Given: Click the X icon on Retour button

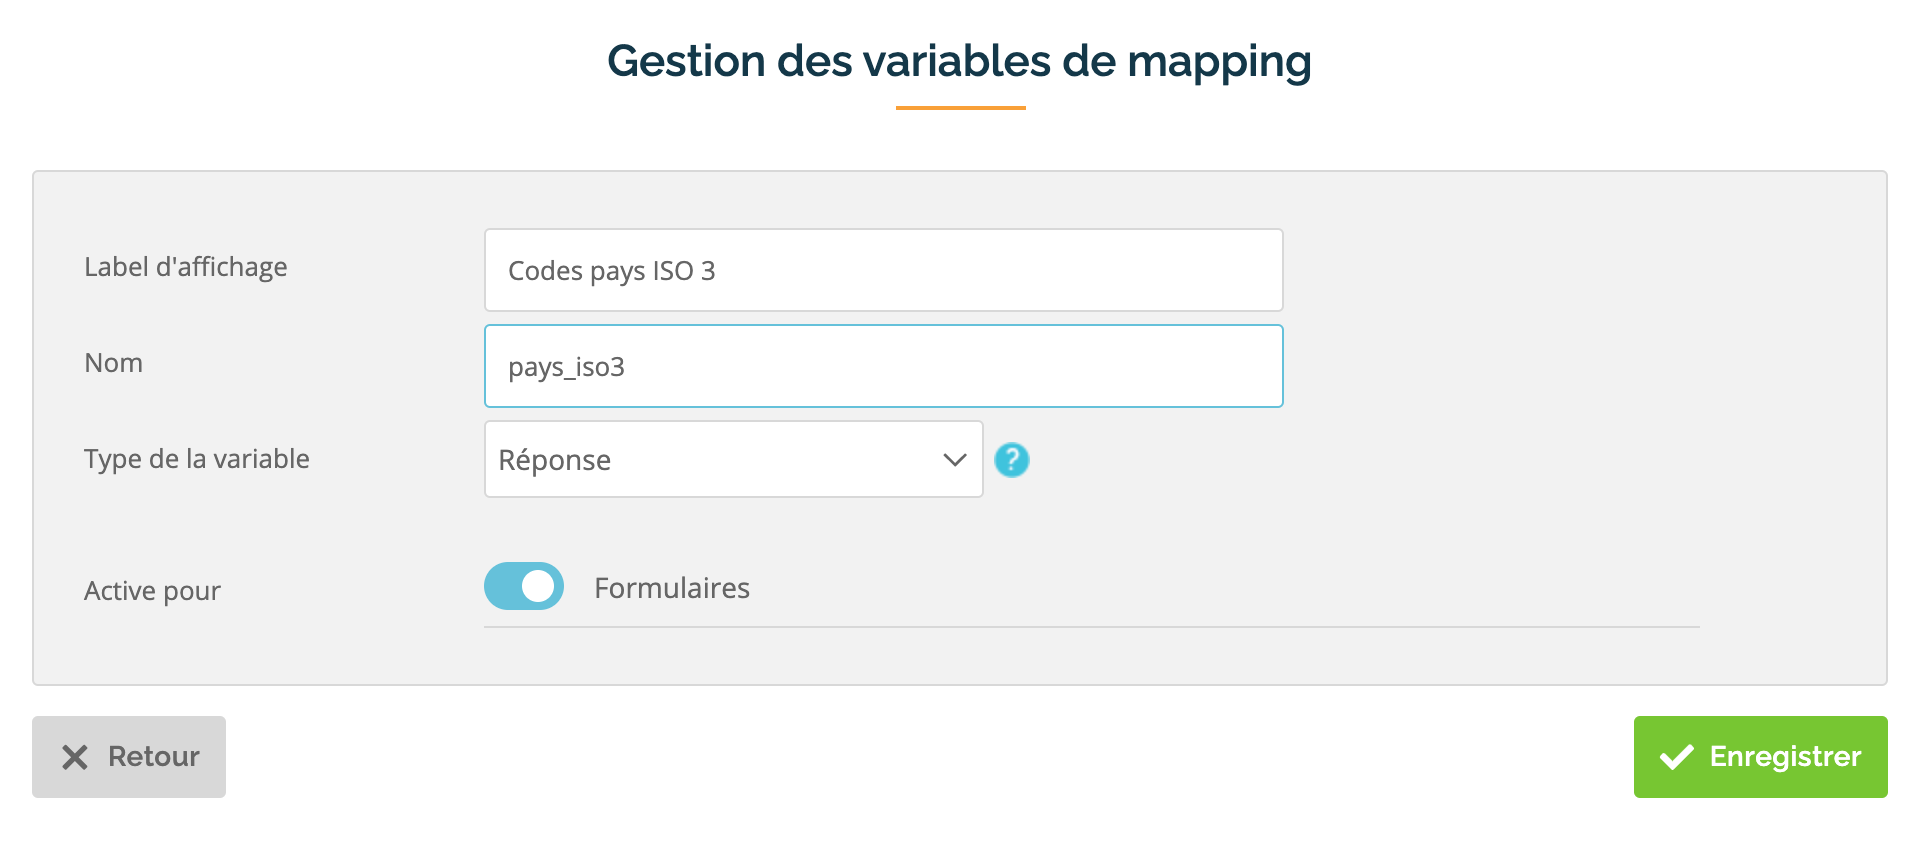Looking at the screenshot, I should 75,757.
